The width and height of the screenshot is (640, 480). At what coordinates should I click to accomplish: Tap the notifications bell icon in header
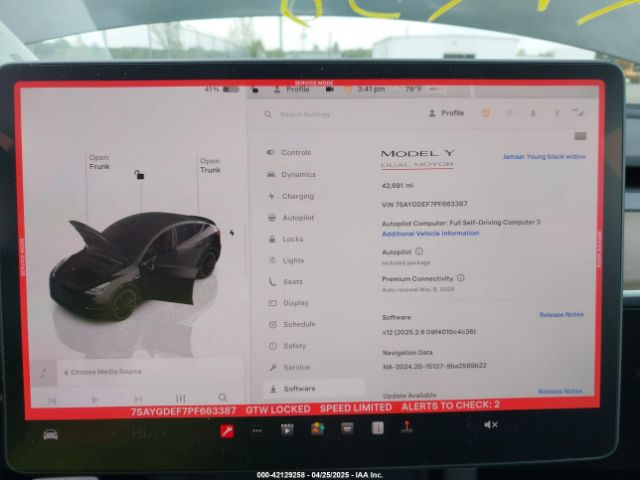533,113
